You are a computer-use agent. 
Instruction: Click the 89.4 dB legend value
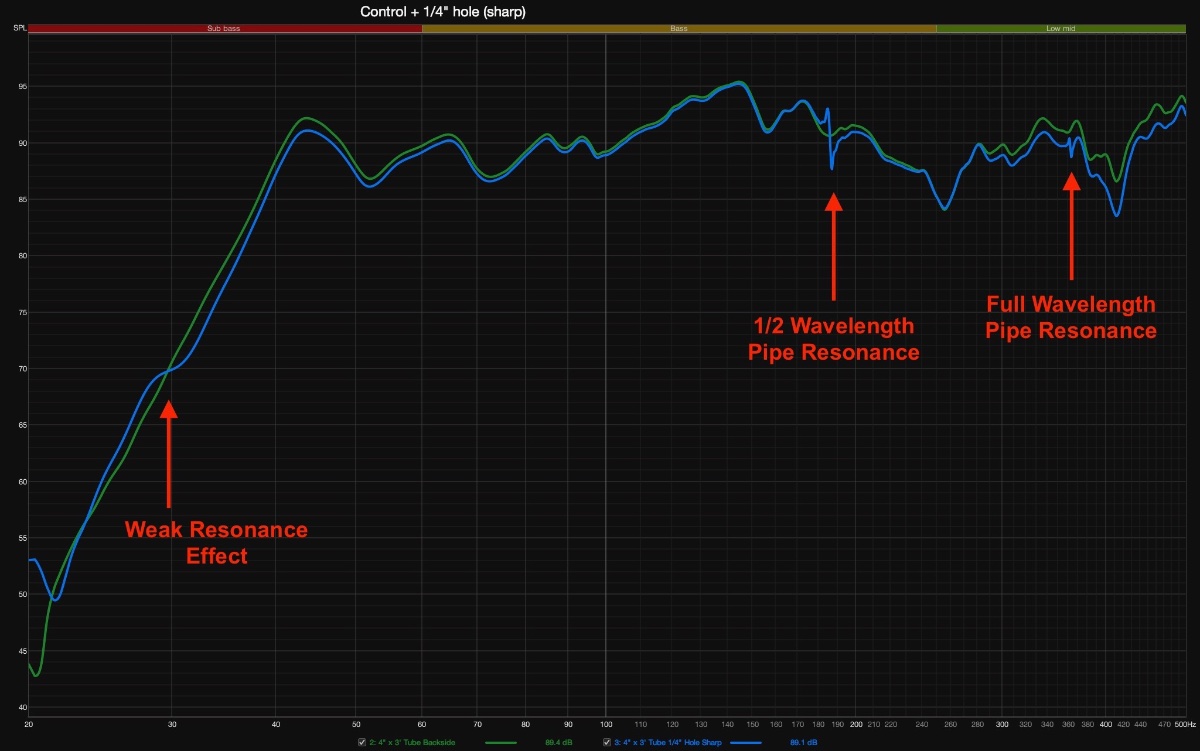pos(559,743)
